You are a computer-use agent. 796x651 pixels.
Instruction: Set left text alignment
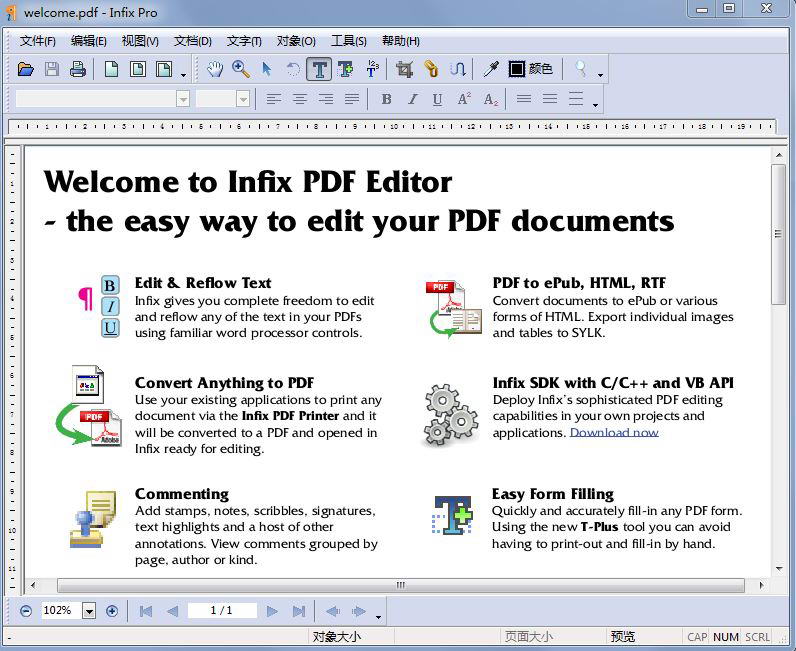tap(274, 99)
